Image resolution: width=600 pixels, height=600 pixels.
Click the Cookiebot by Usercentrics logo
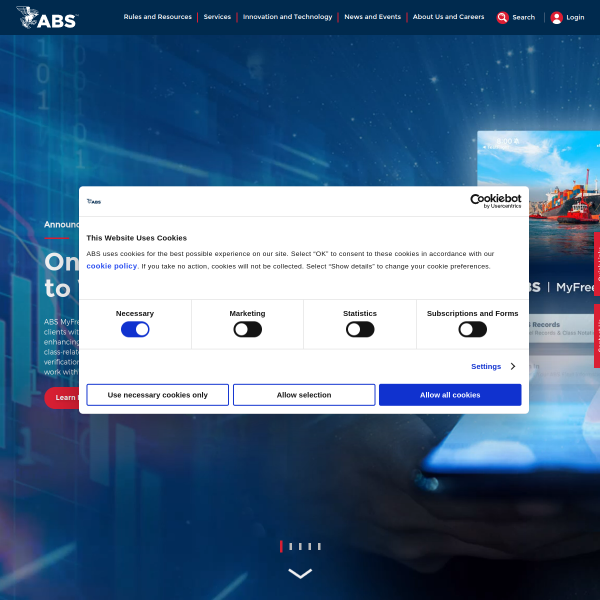[496, 201]
